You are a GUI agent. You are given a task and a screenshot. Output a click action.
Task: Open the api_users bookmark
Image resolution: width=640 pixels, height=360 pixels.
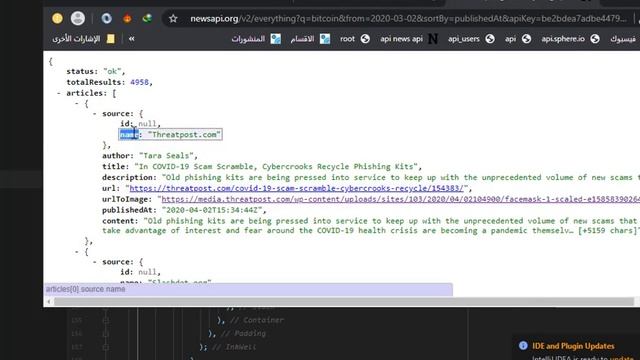coord(464,39)
